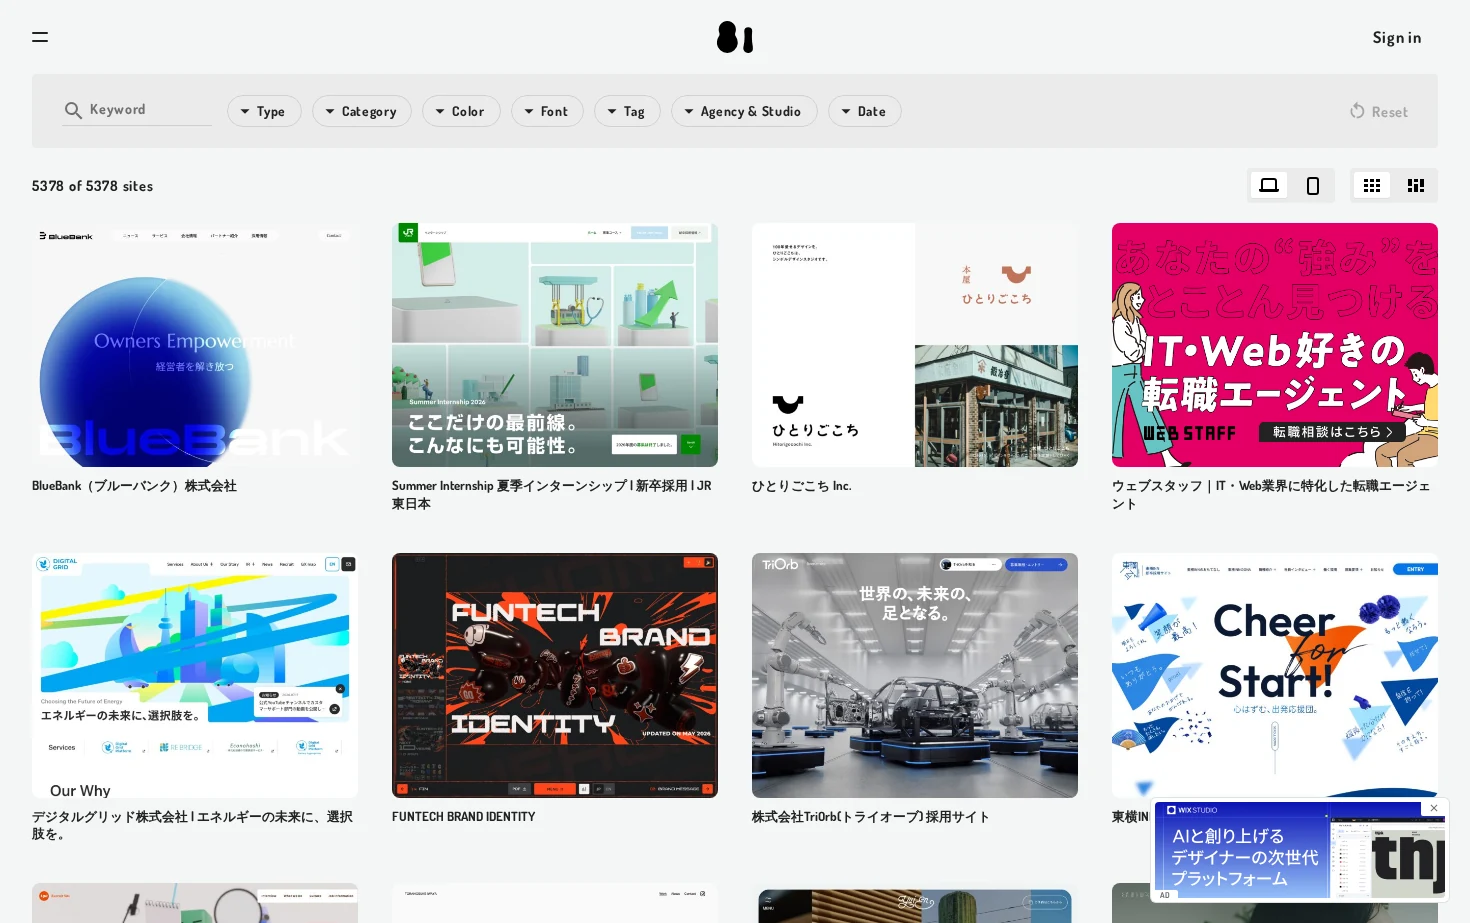
Task: Click the 81 site logo
Action: (x=735, y=37)
